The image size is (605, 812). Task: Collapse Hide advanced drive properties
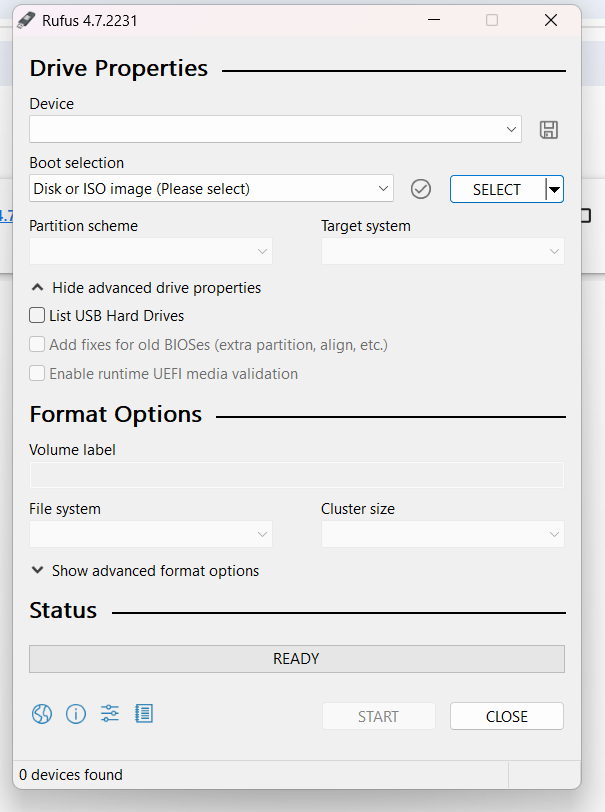(x=146, y=288)
